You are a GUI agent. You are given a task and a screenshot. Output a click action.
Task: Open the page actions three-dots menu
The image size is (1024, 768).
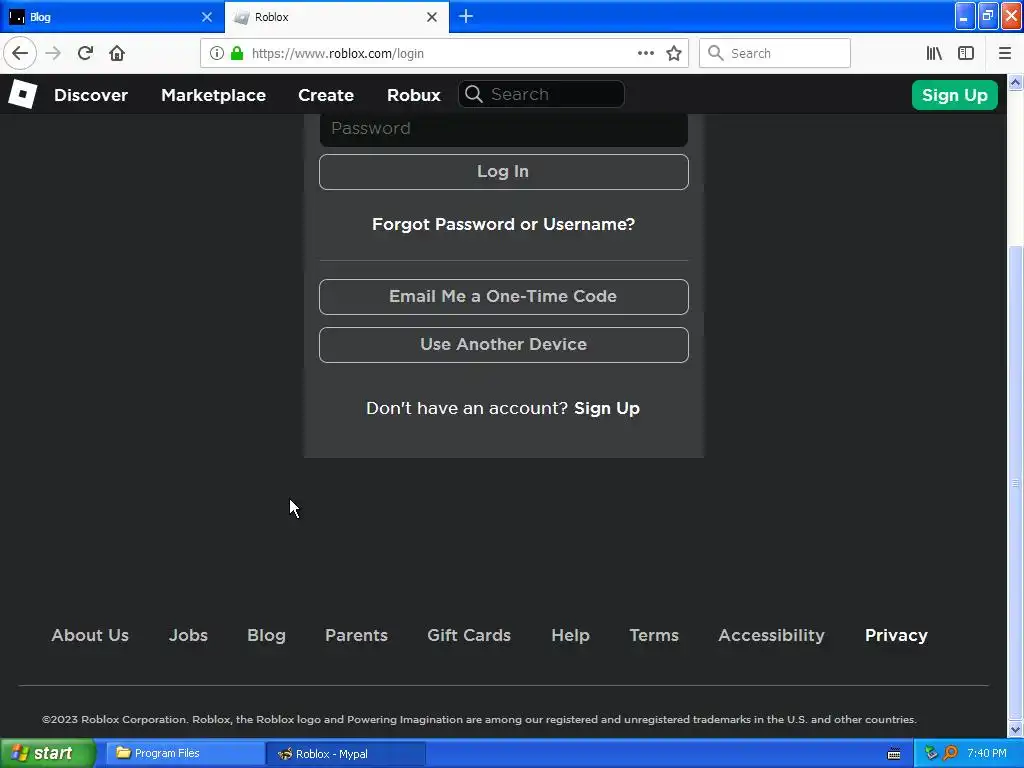coord(645,53)
